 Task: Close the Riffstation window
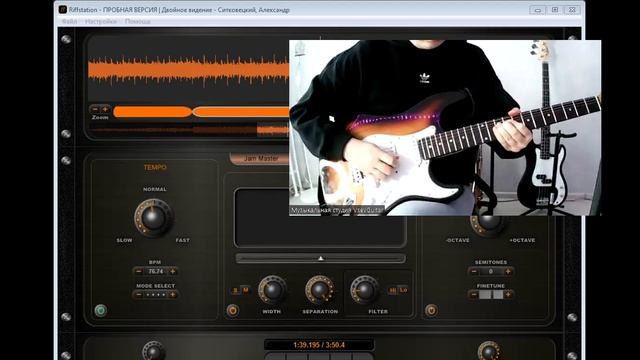coord(572,10)
